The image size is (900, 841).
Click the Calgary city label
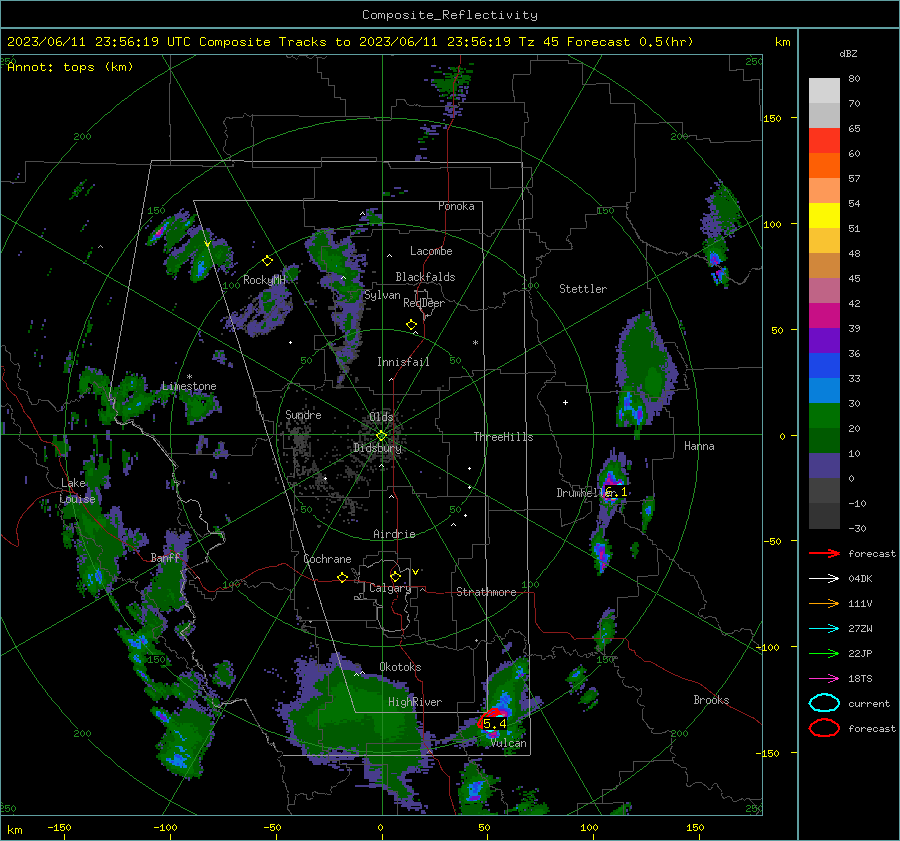tap(390, 588)
